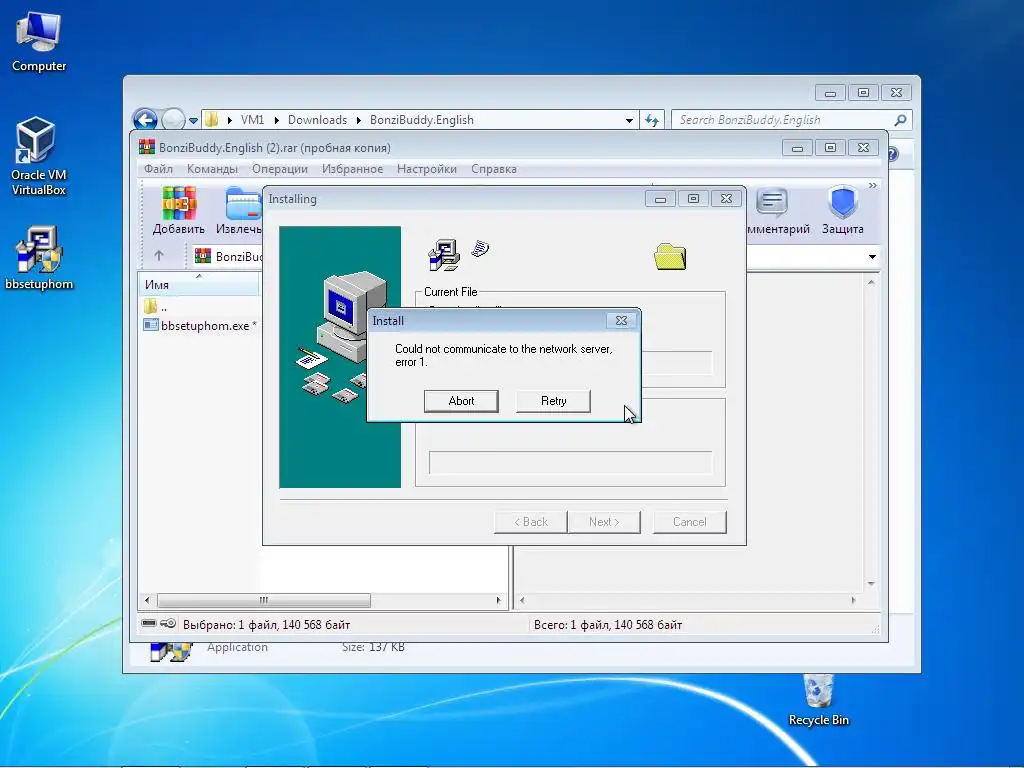Click the lower progress bar in Installing window
1024x768 pixels.
571,462
